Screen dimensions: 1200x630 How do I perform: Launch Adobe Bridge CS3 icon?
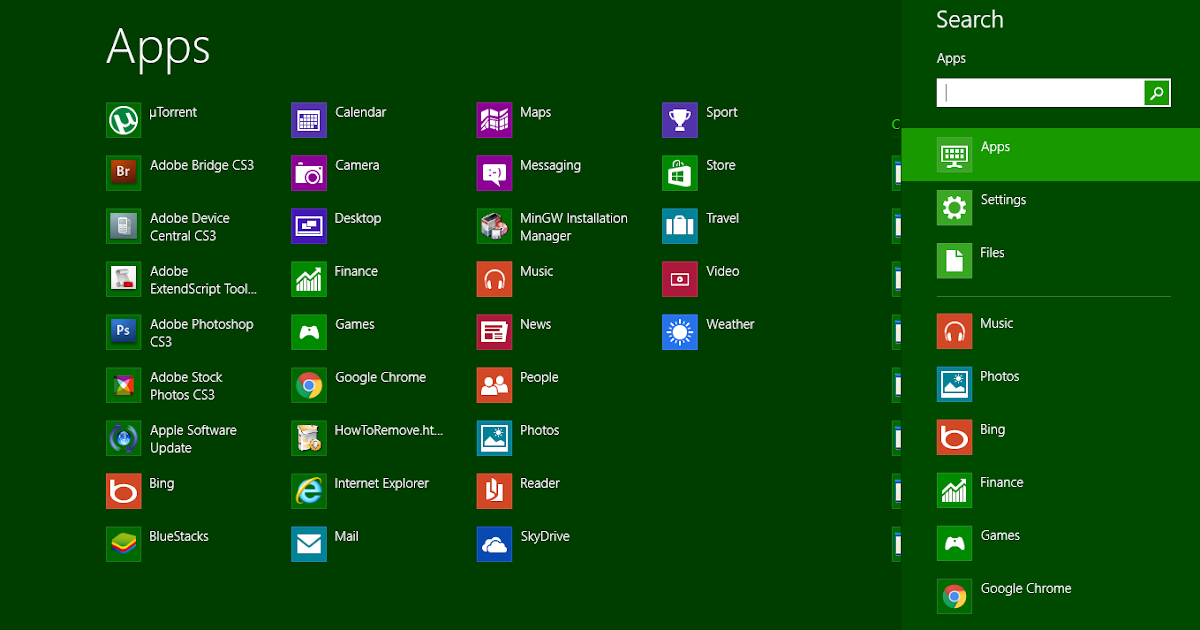point(123,173)
